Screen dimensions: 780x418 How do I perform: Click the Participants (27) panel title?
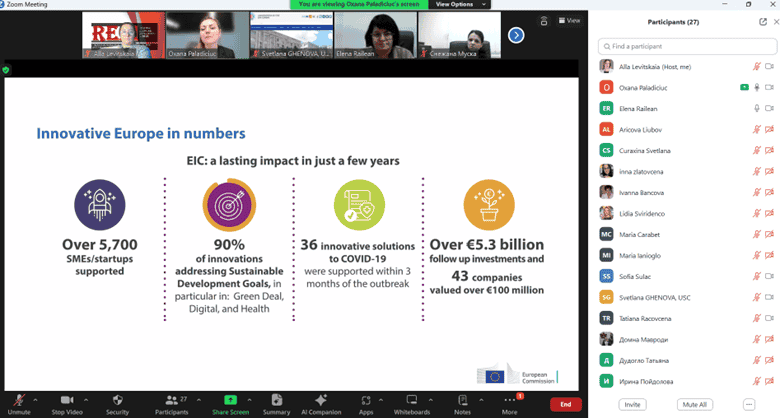[673, 22]
